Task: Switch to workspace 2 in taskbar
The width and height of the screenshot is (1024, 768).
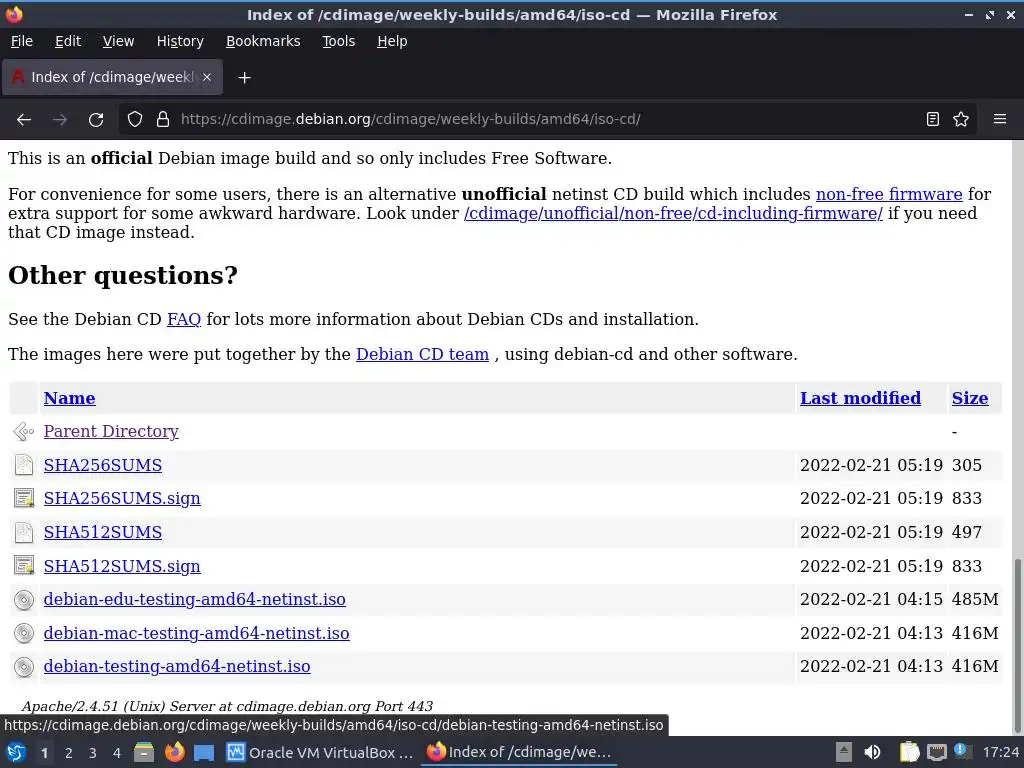Action: pyautogui.click(x=69, y=753)
